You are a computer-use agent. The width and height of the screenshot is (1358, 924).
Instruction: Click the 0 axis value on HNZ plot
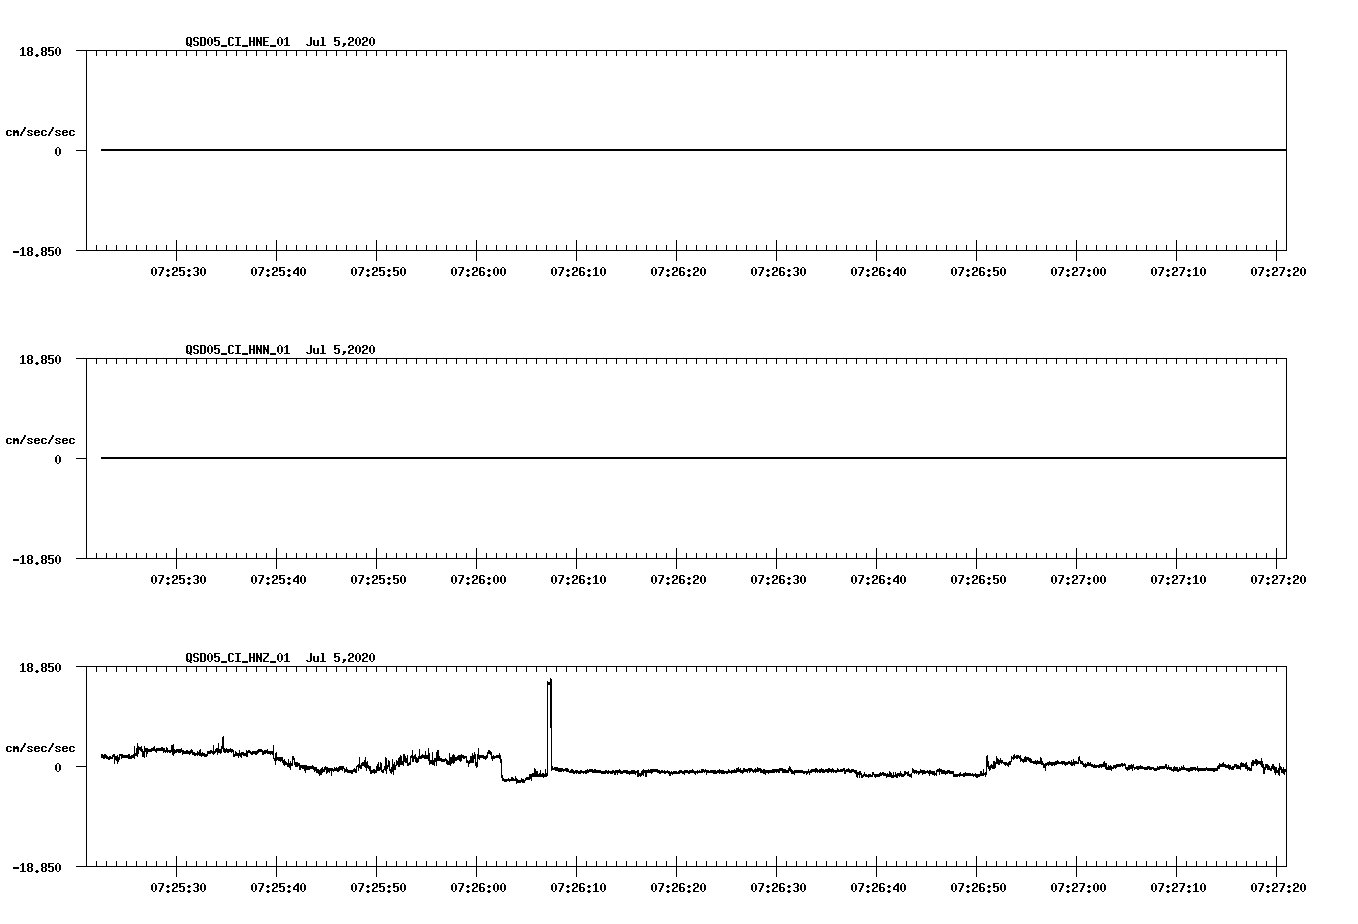58,767
